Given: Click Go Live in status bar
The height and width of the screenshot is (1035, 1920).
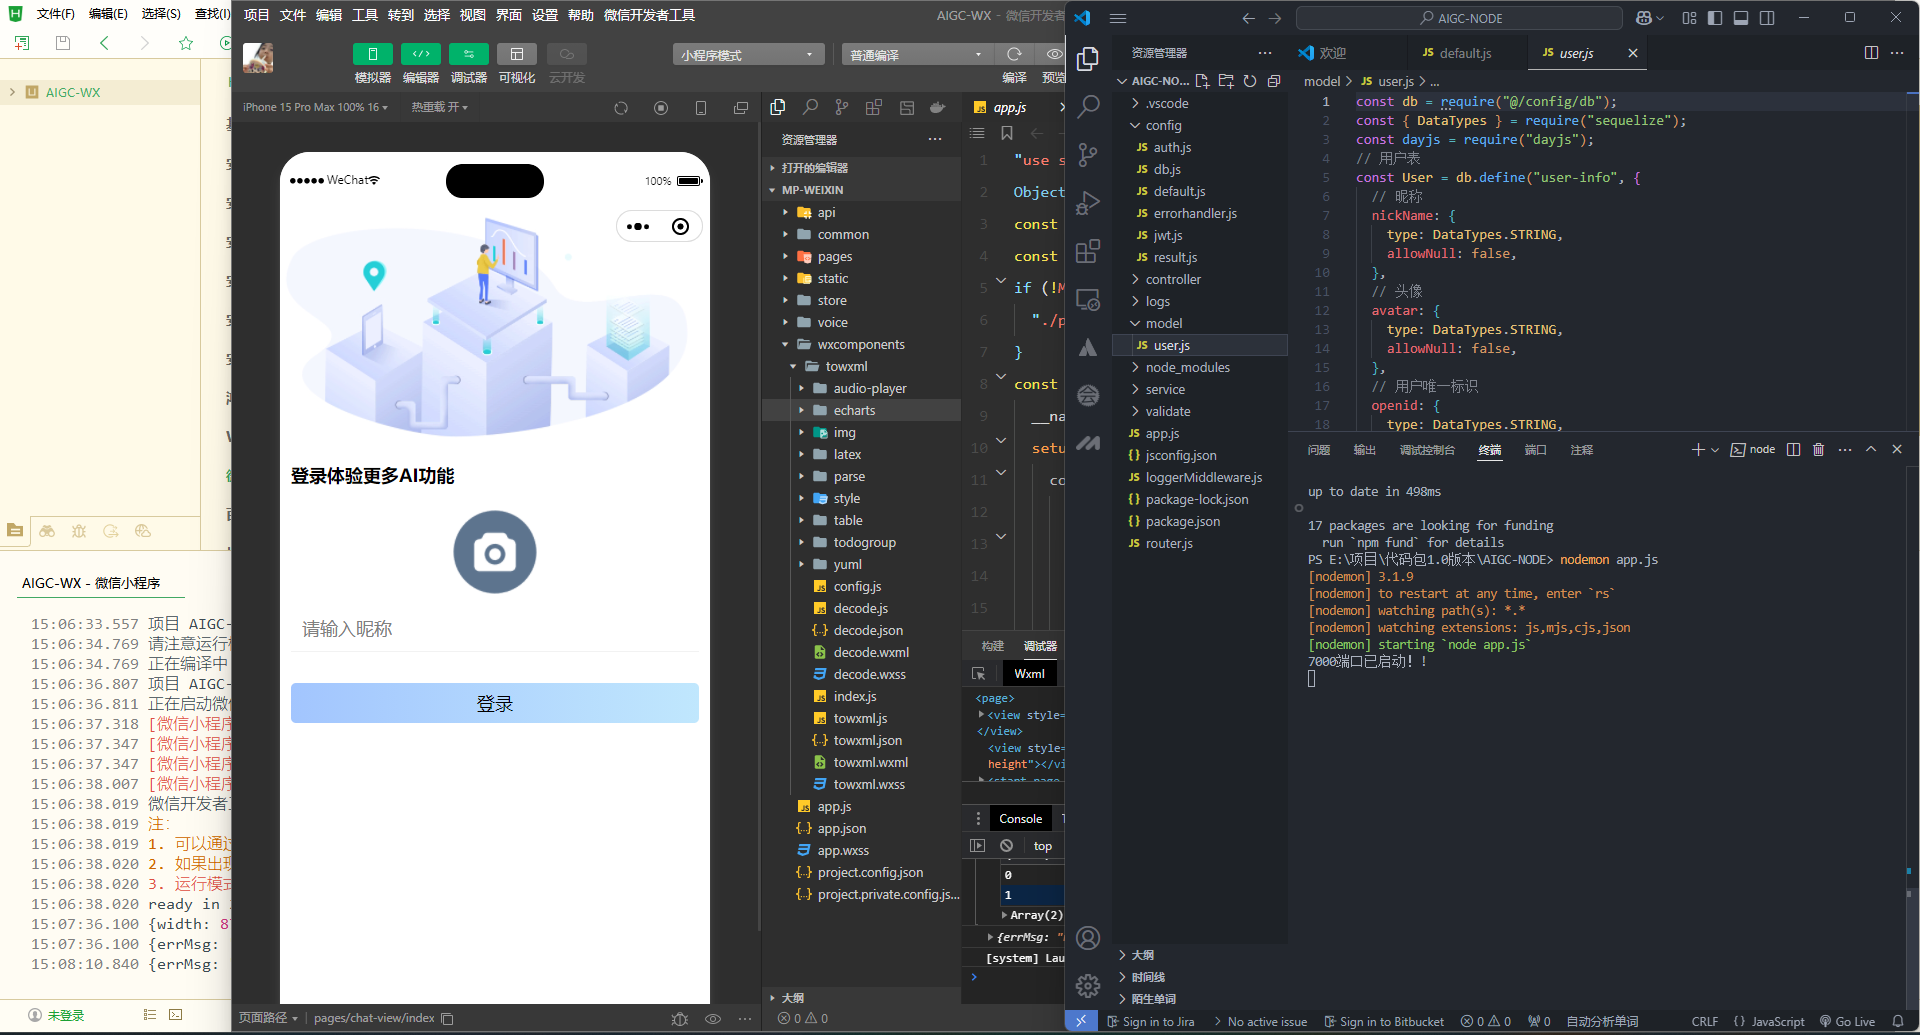Looking at the screenshot, I should pyautogui.click(x=1847, y=1022).
